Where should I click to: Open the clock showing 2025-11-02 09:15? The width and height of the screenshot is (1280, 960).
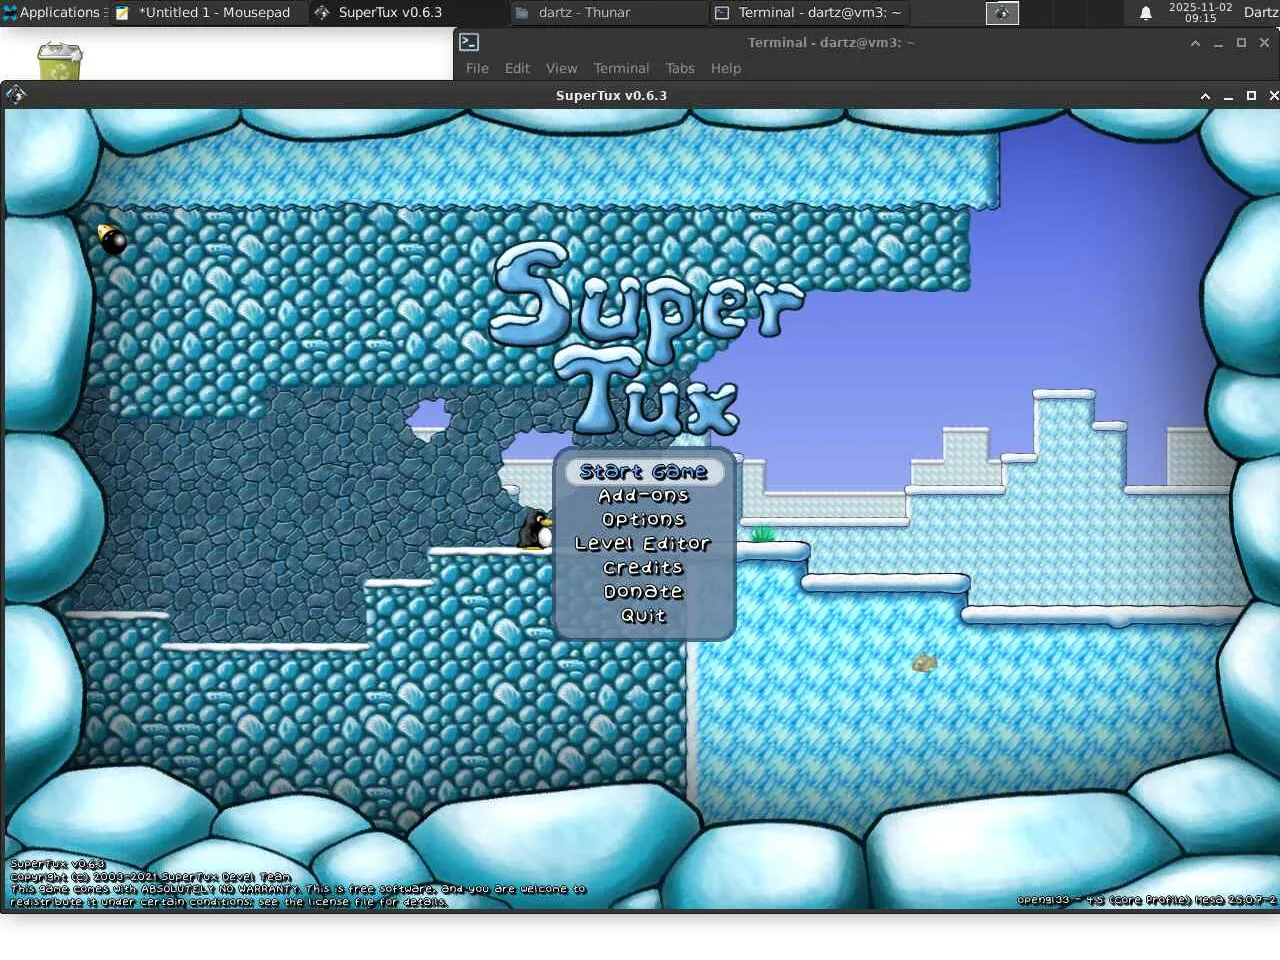1200,13
